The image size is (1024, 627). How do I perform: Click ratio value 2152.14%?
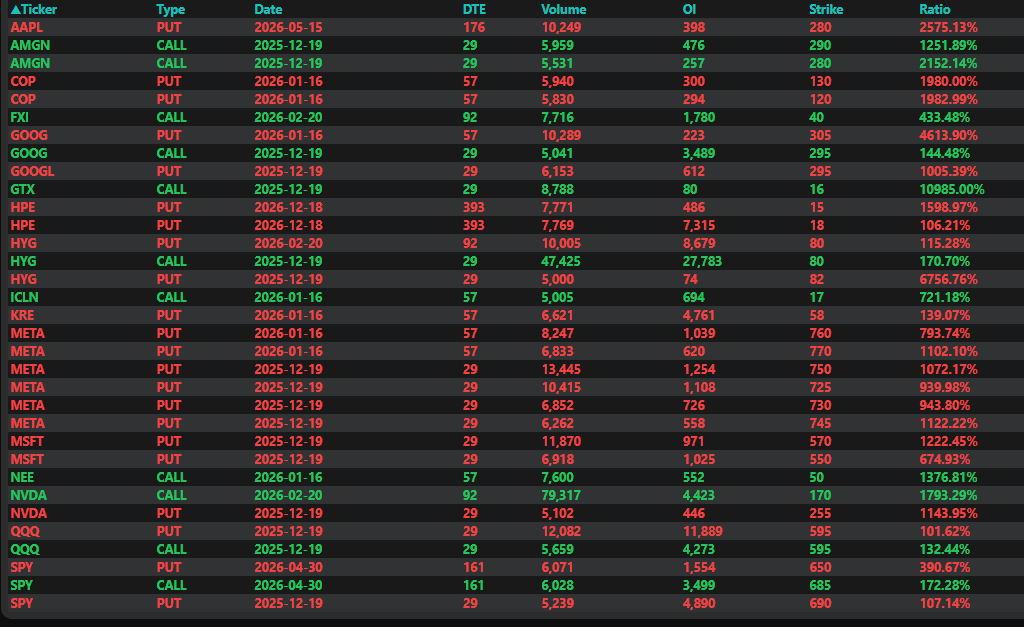(x=948, y=63)
